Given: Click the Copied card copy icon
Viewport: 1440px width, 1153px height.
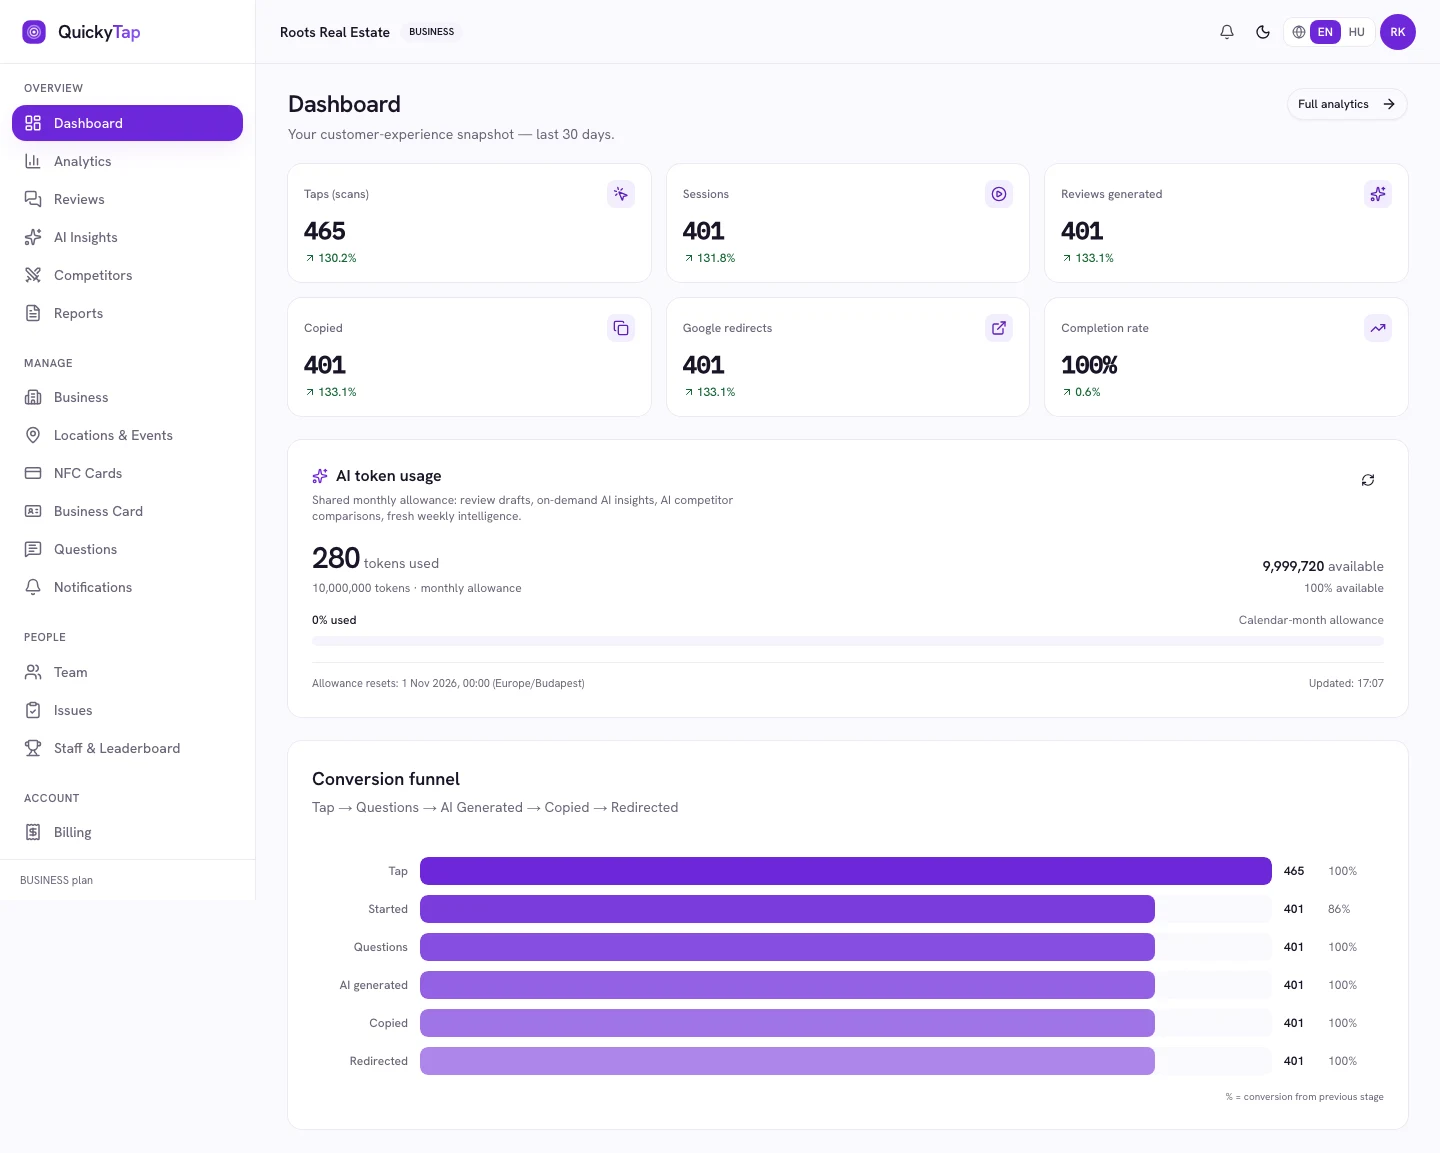Looking at the screenshot, I should point(621,328).
